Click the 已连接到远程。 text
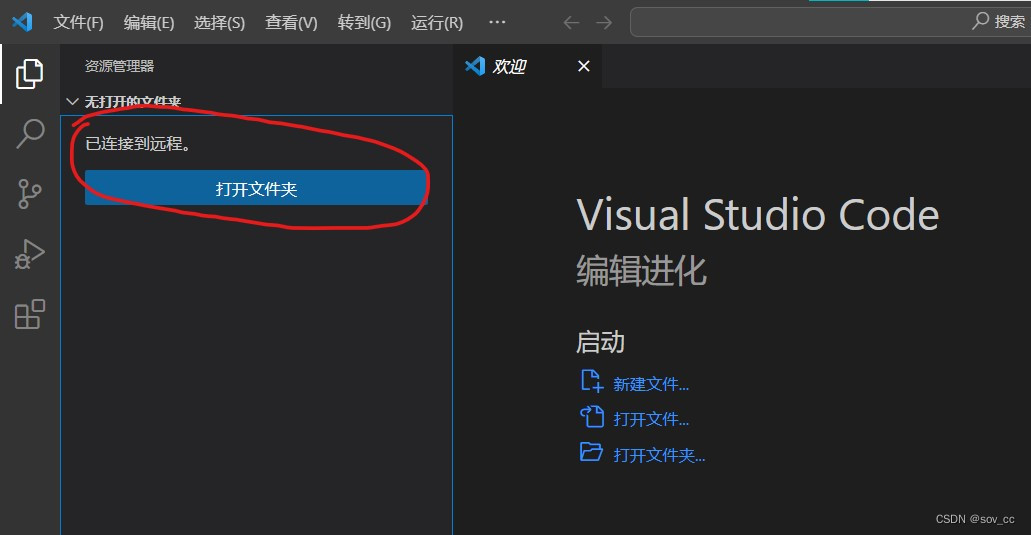Viewport: 1031px width, 535px height. click(138, 143)
